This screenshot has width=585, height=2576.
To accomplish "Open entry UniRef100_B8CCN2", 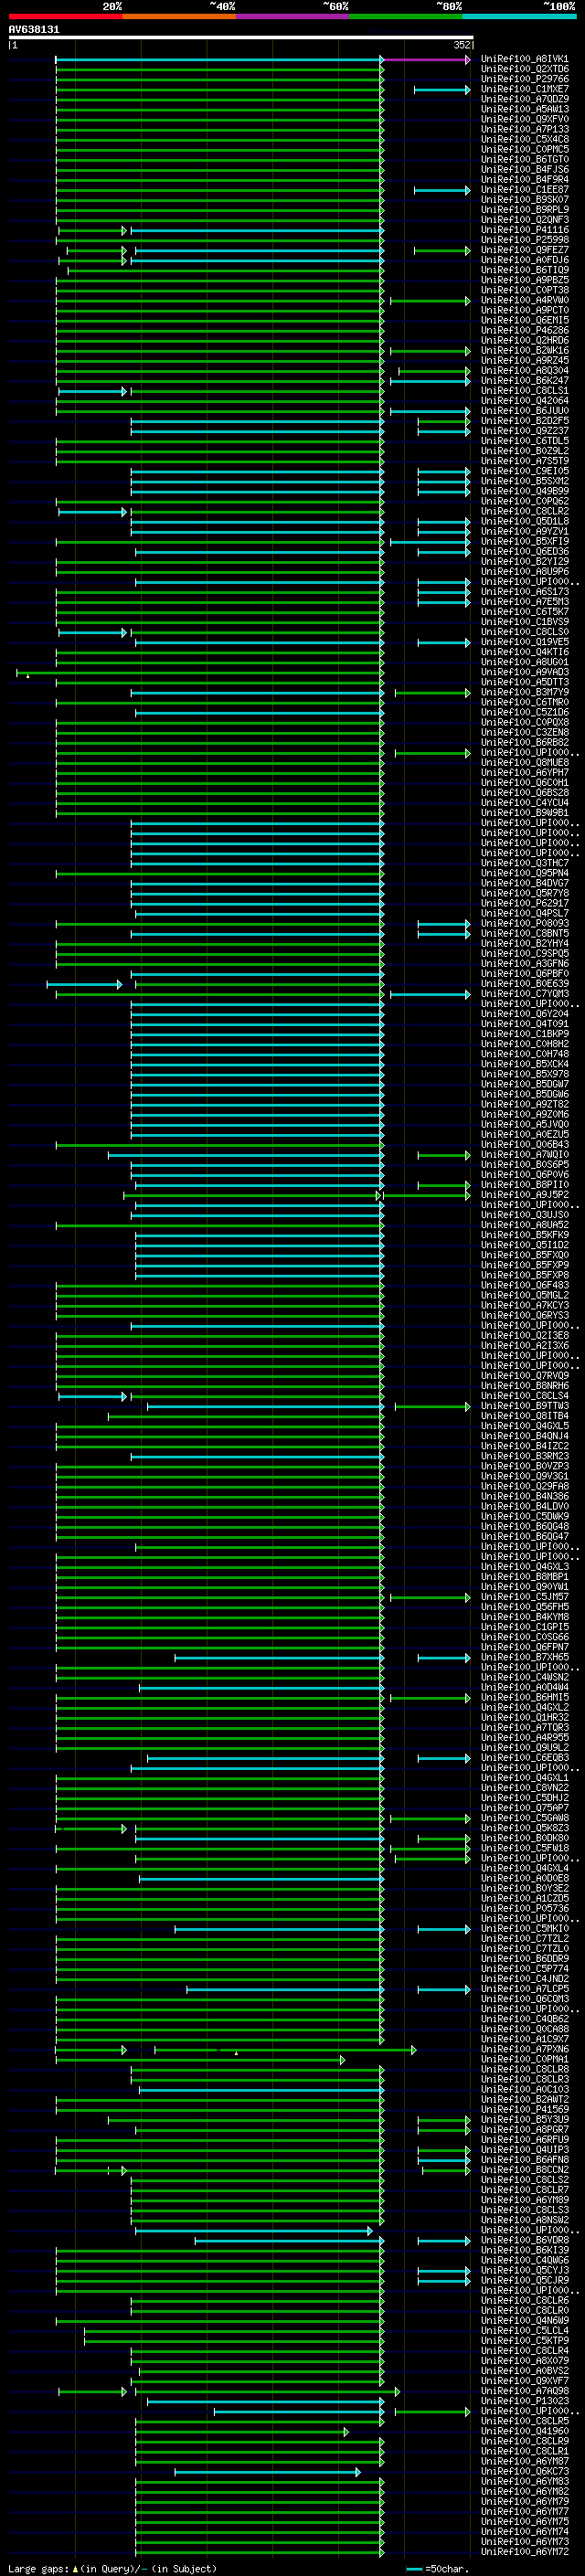I will pos(525,2170).
